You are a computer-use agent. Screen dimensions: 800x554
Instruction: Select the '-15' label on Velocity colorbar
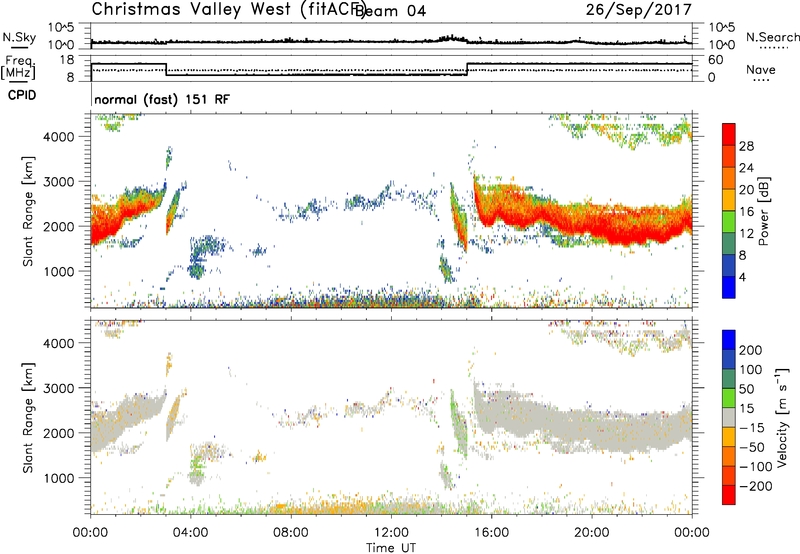(752, 428)
